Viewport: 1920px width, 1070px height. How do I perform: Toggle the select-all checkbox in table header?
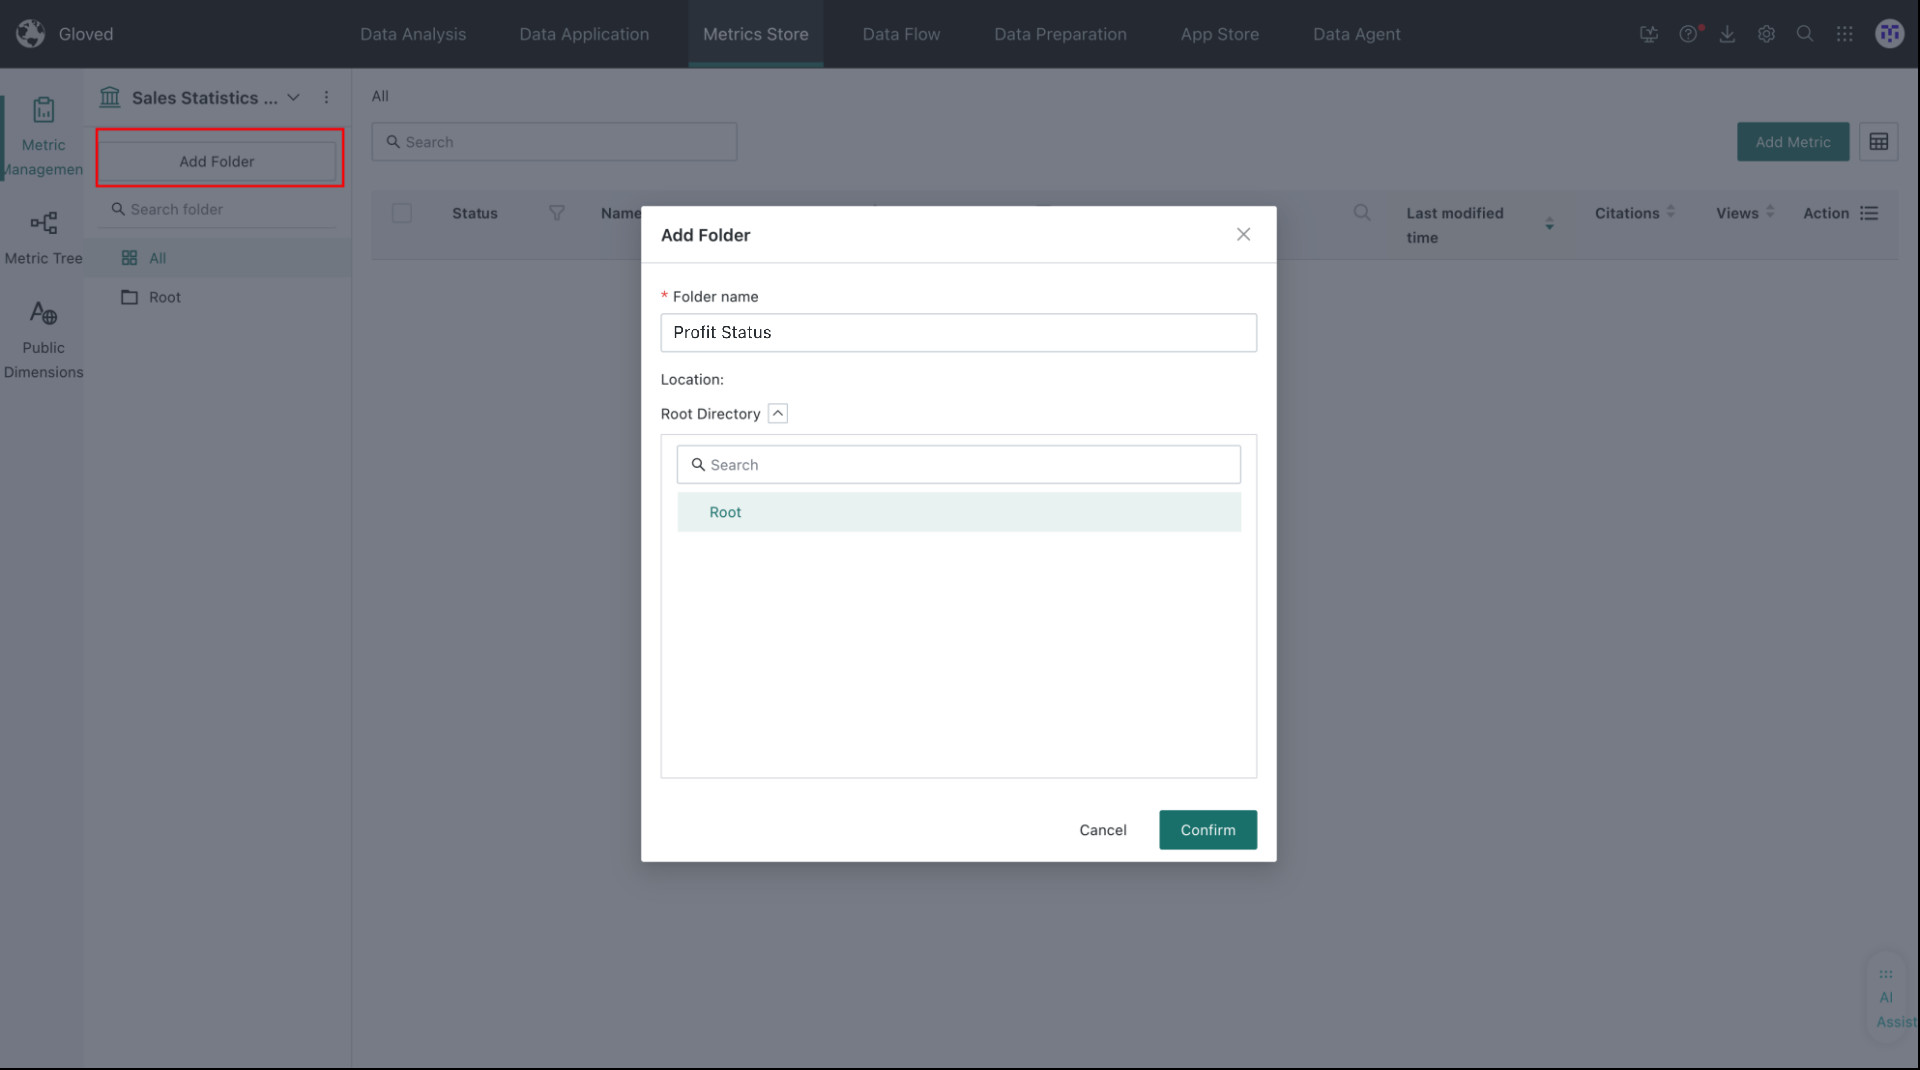[x=402, y=213]
